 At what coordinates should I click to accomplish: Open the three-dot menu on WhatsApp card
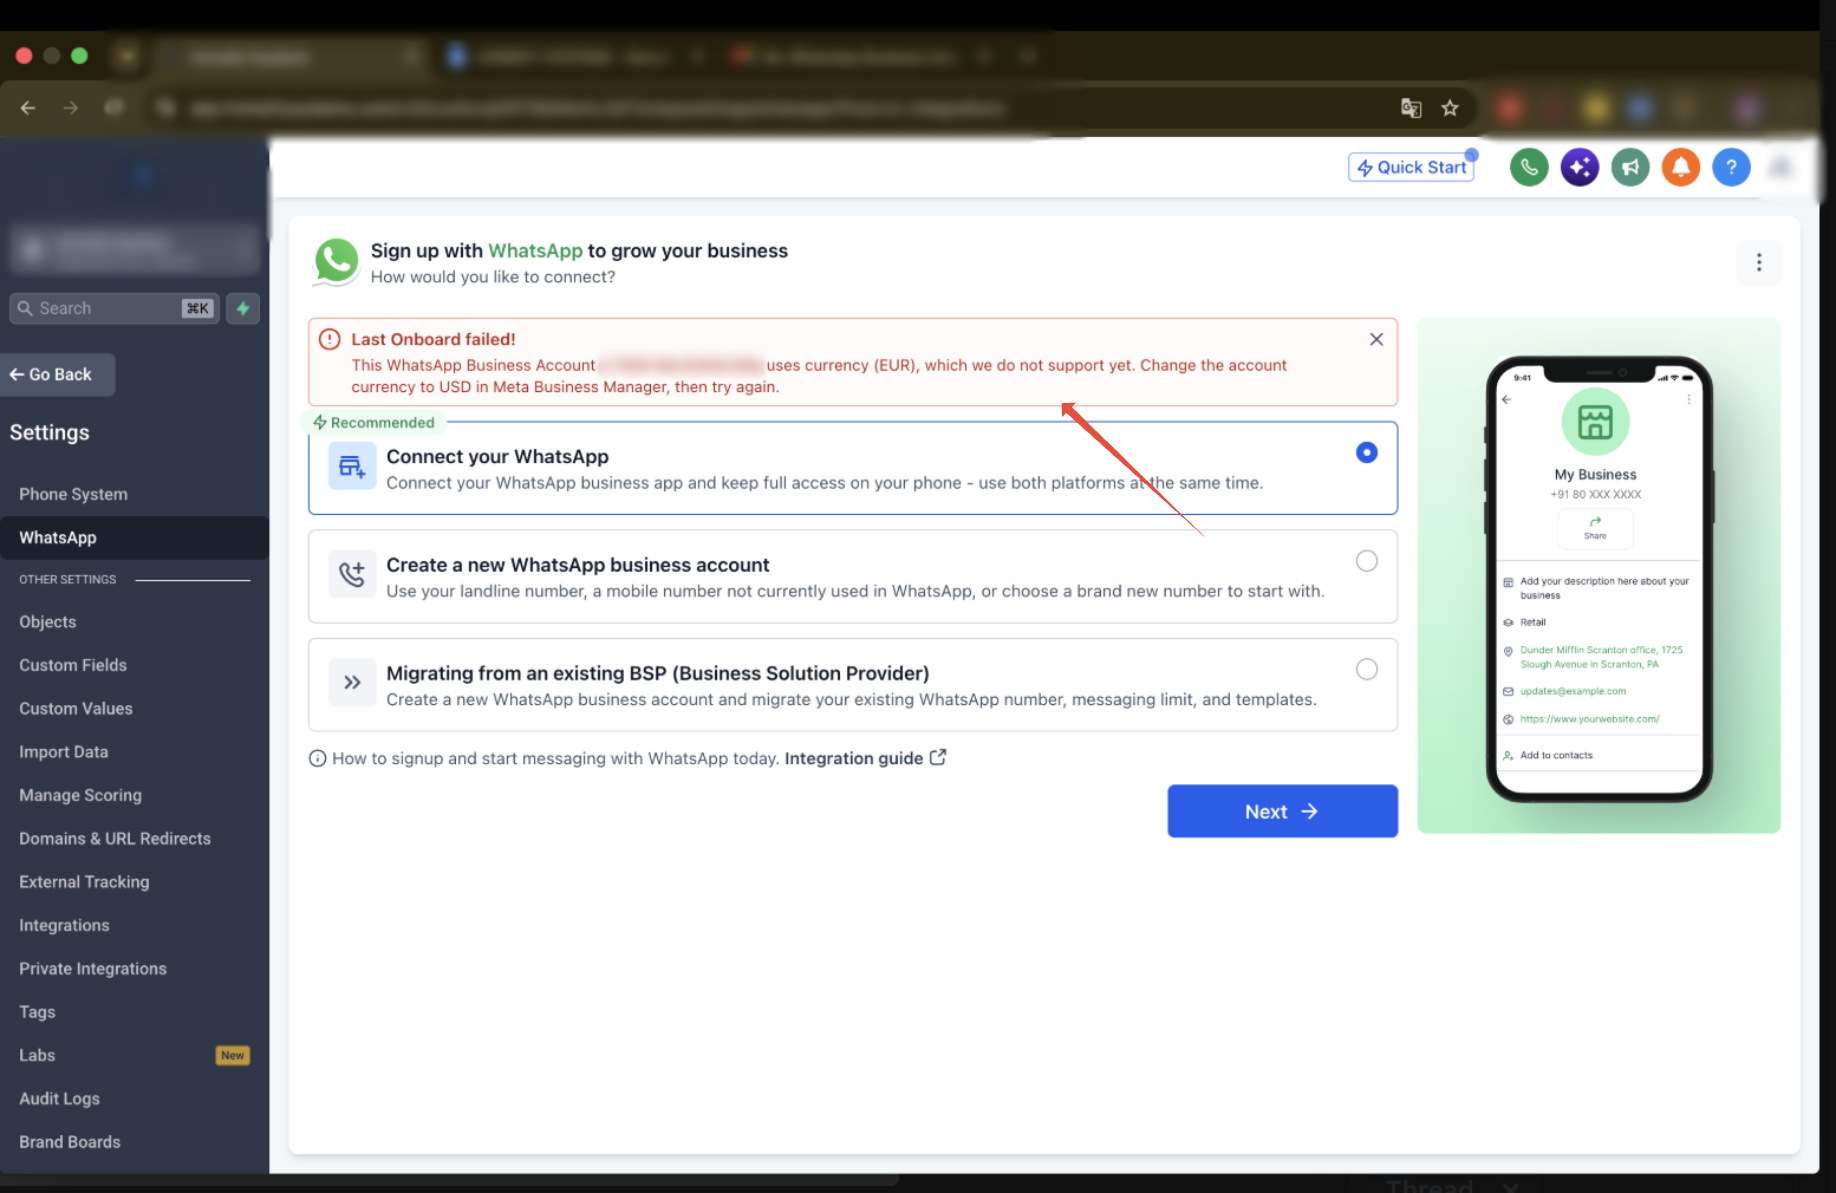coord(1759,263)
